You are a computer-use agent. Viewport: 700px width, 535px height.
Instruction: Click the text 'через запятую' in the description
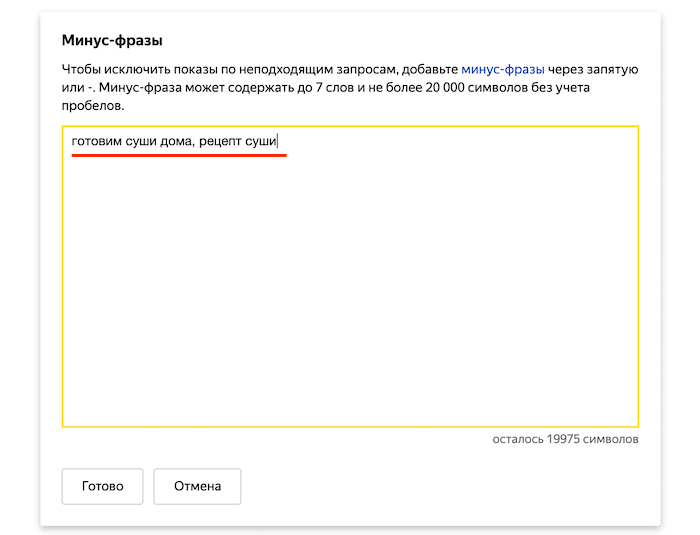(x=593, y=70)
